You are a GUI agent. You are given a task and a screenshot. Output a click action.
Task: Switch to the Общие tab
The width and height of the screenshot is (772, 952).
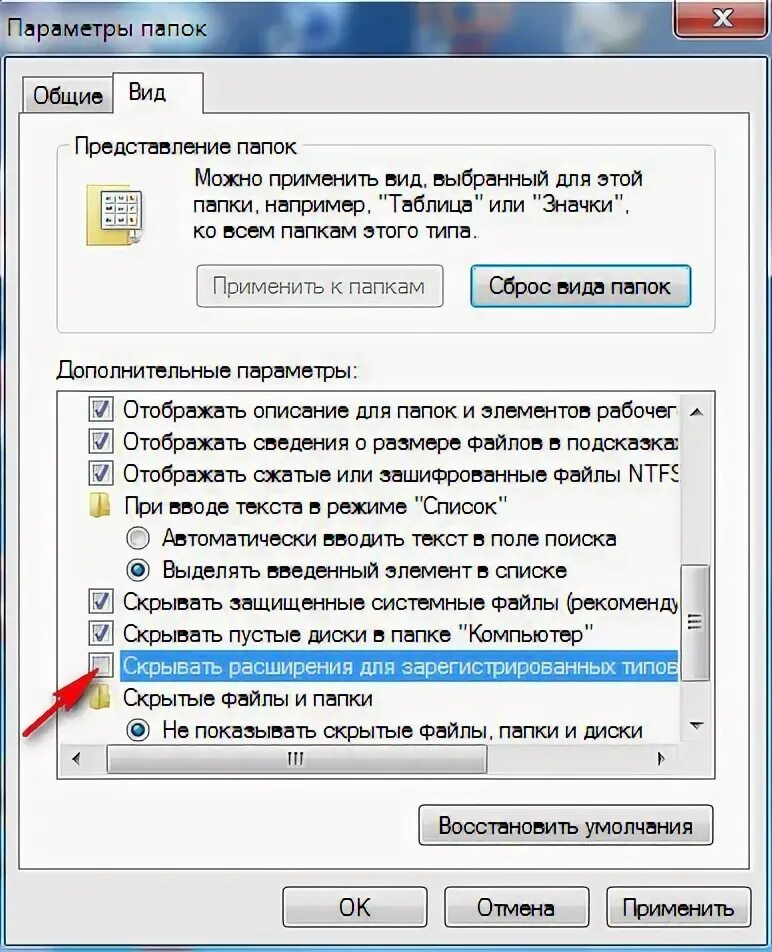[68, 95]
